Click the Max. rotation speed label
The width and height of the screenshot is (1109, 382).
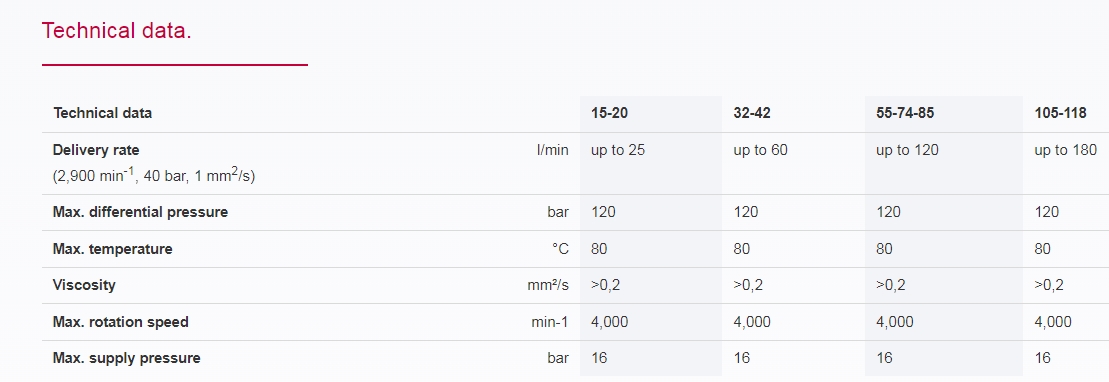[x=121, y=322]
